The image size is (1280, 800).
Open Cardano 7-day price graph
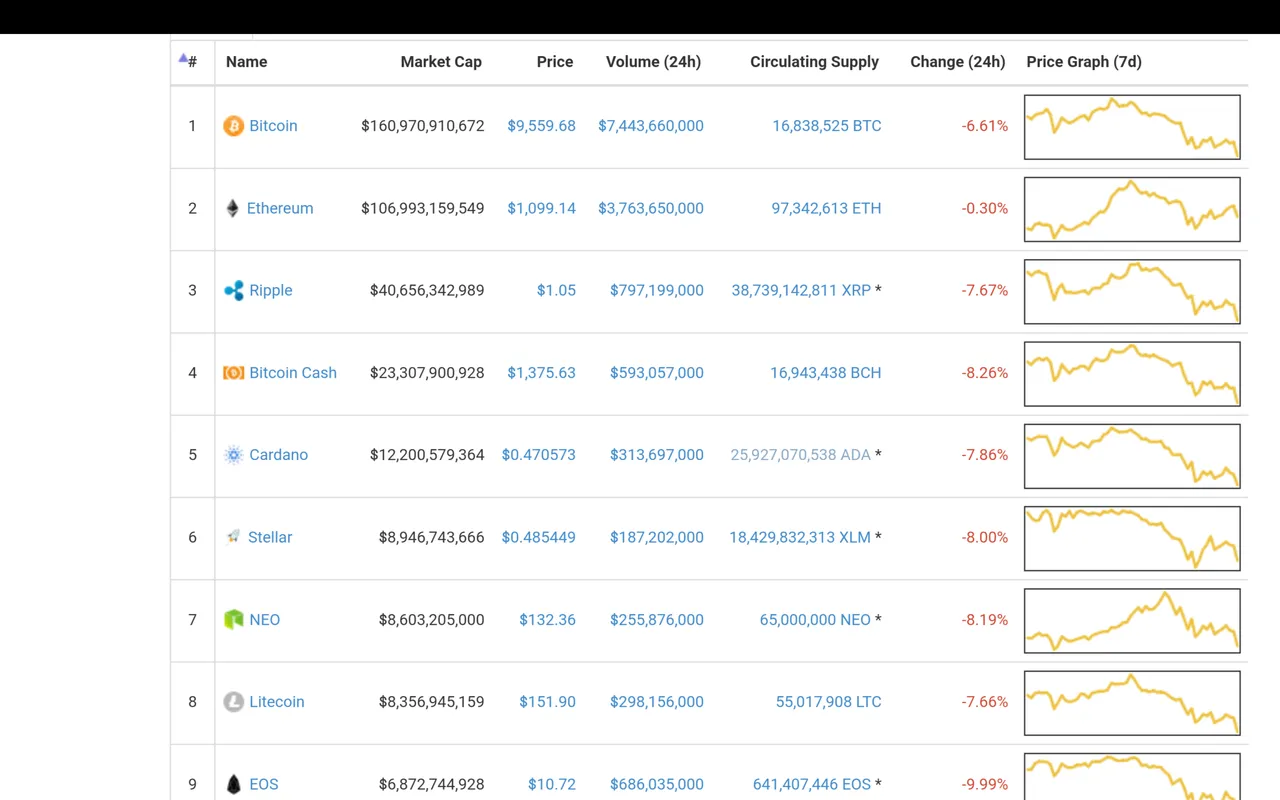pyautogui.click(x=1132, y=456)
